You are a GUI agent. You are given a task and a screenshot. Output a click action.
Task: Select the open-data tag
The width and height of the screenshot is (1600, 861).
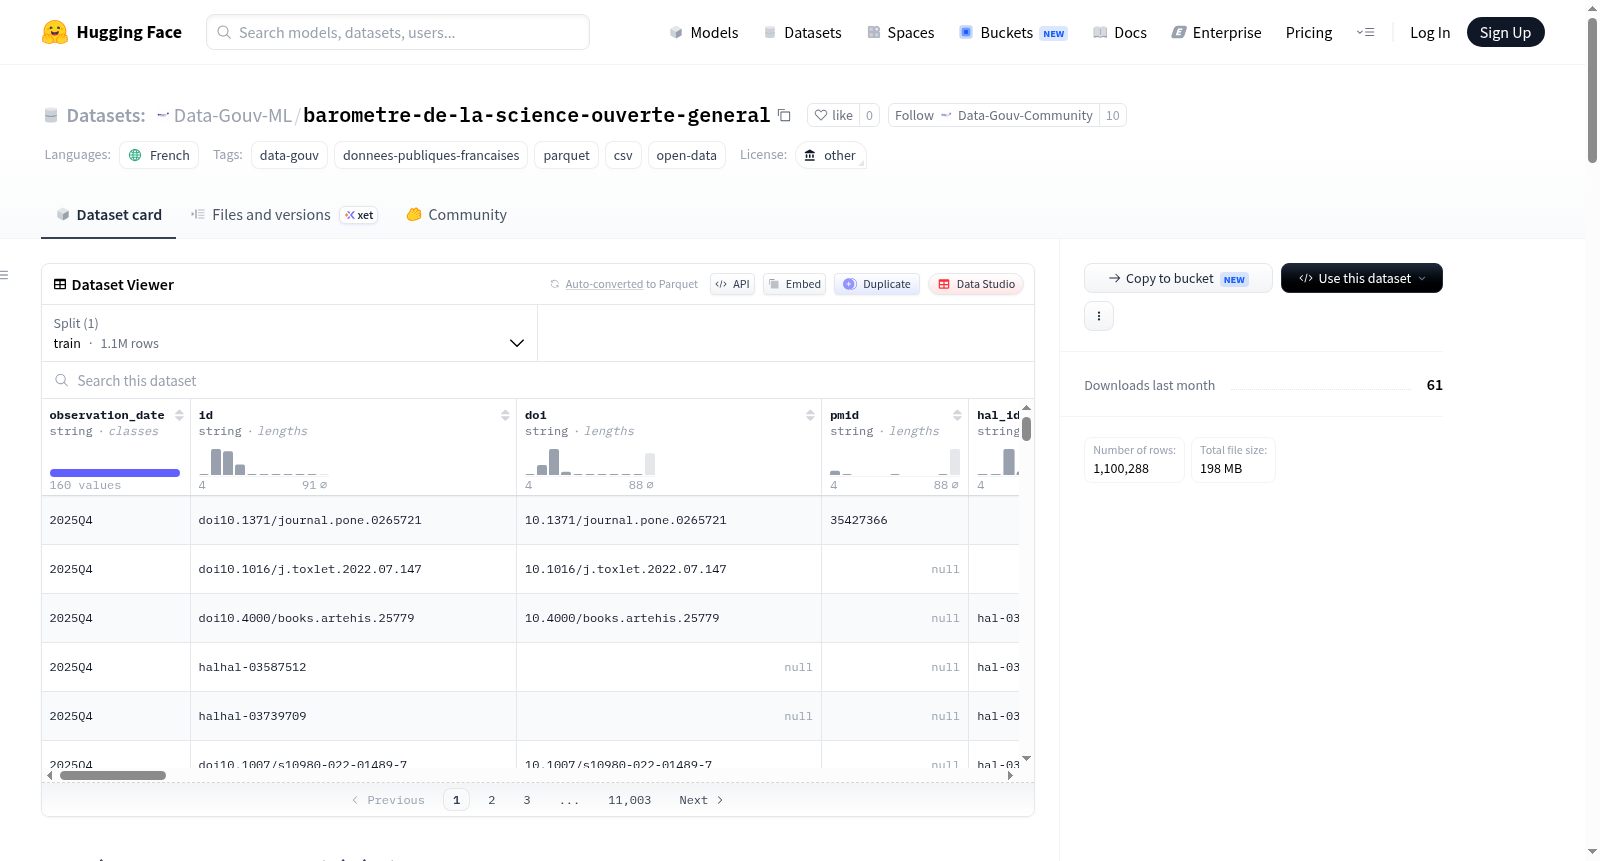click(686, 155)
